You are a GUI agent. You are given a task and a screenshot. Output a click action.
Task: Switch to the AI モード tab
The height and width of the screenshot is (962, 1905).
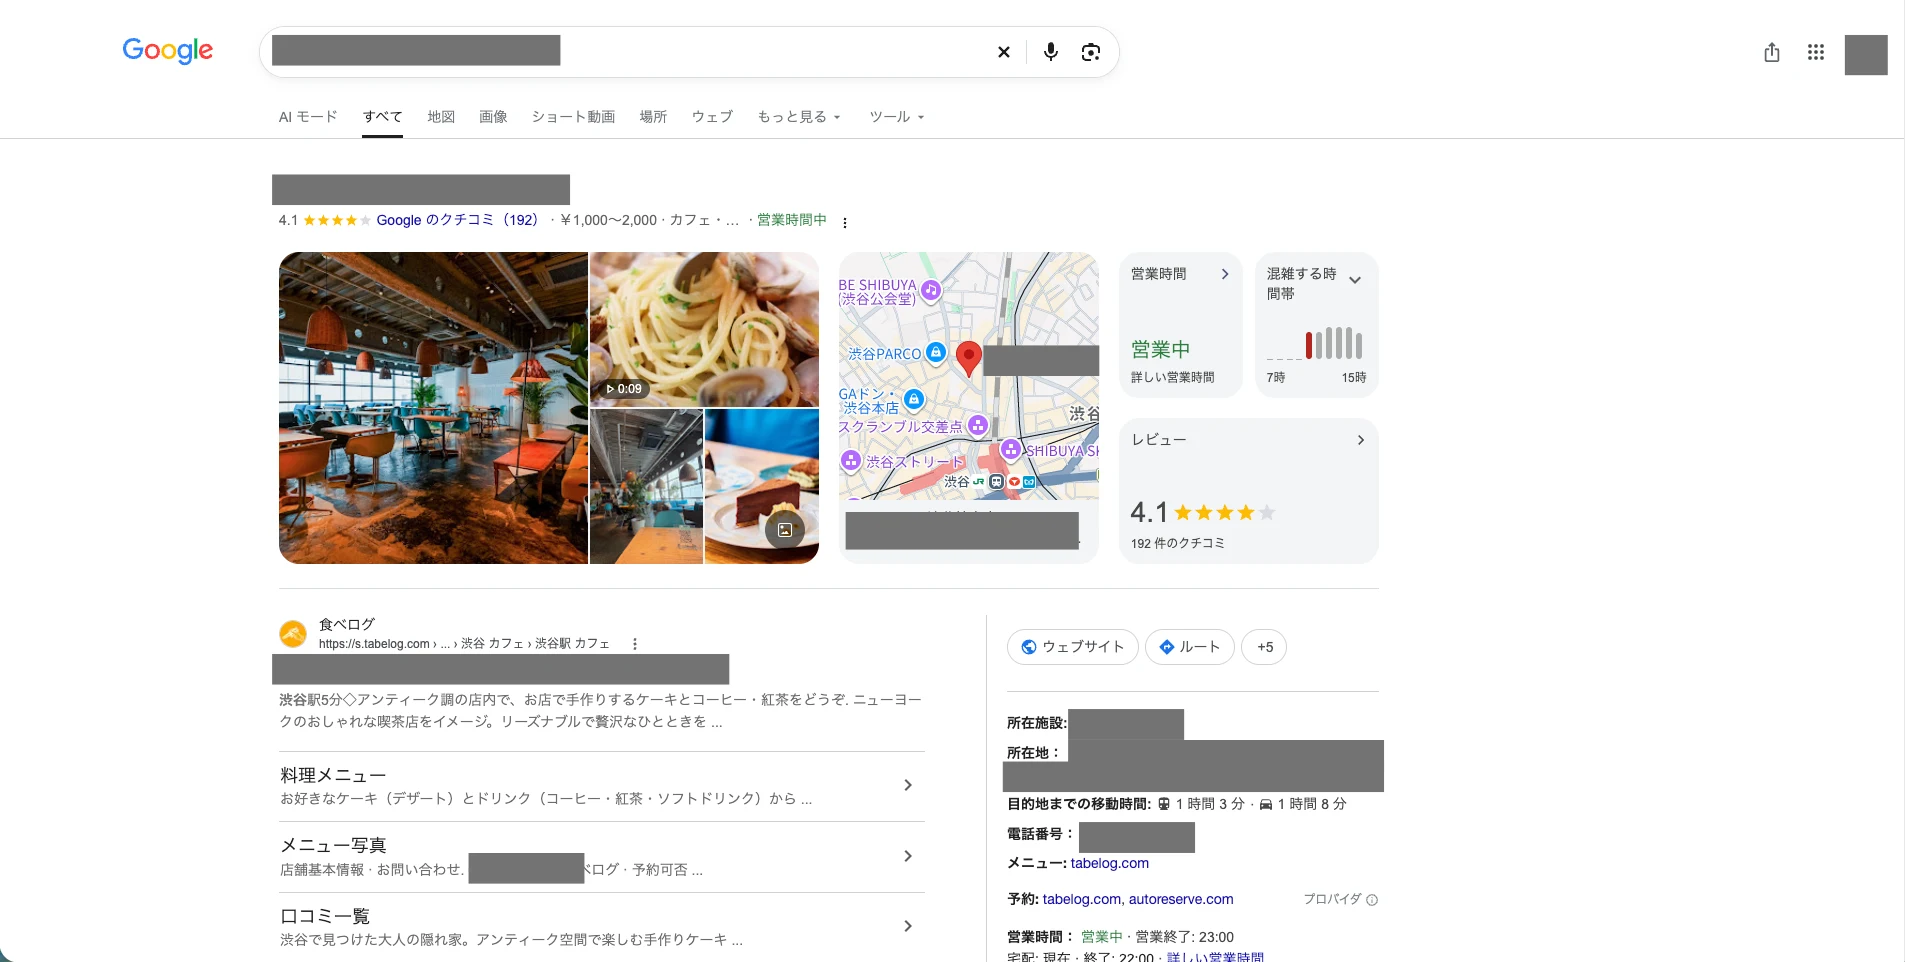coord(308,117)
